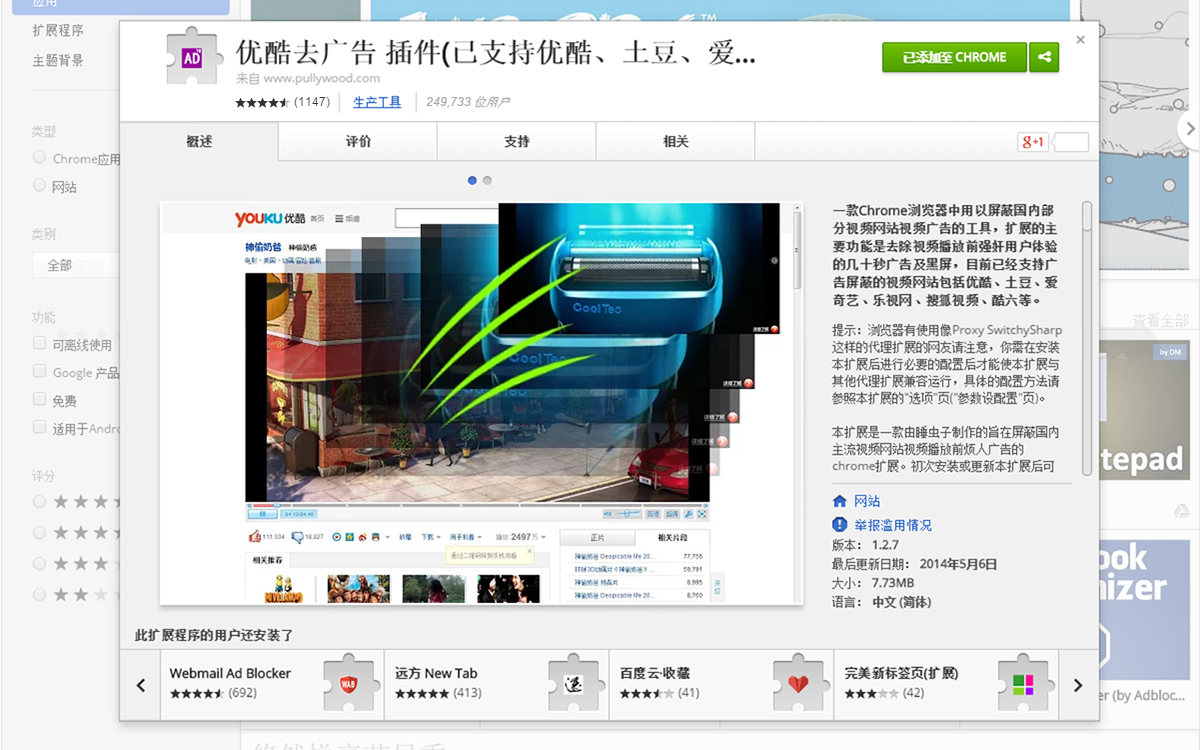1200x750 pixels.
Task: Click the 查看全部 link behind dialog
Action: coord(1160,320)
